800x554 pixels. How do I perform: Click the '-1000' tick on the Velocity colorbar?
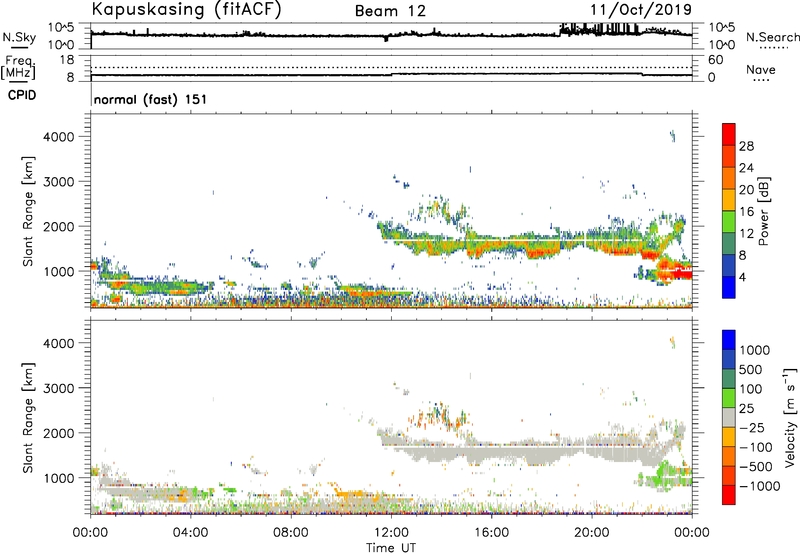tap(760, 486)
